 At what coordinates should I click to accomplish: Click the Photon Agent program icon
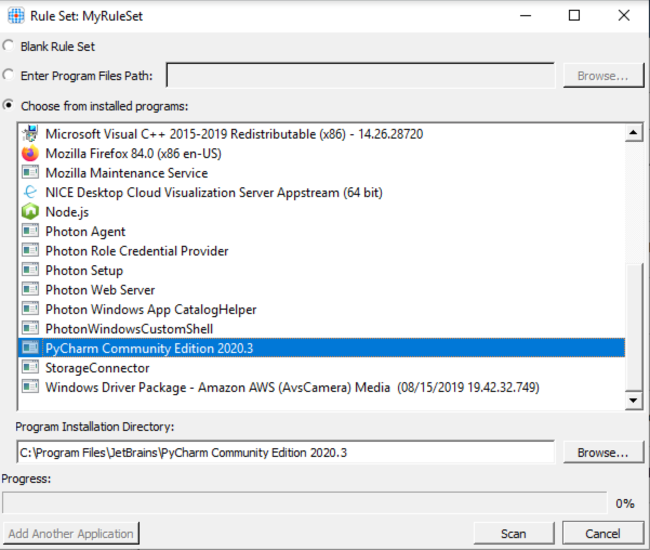point(30,231)
